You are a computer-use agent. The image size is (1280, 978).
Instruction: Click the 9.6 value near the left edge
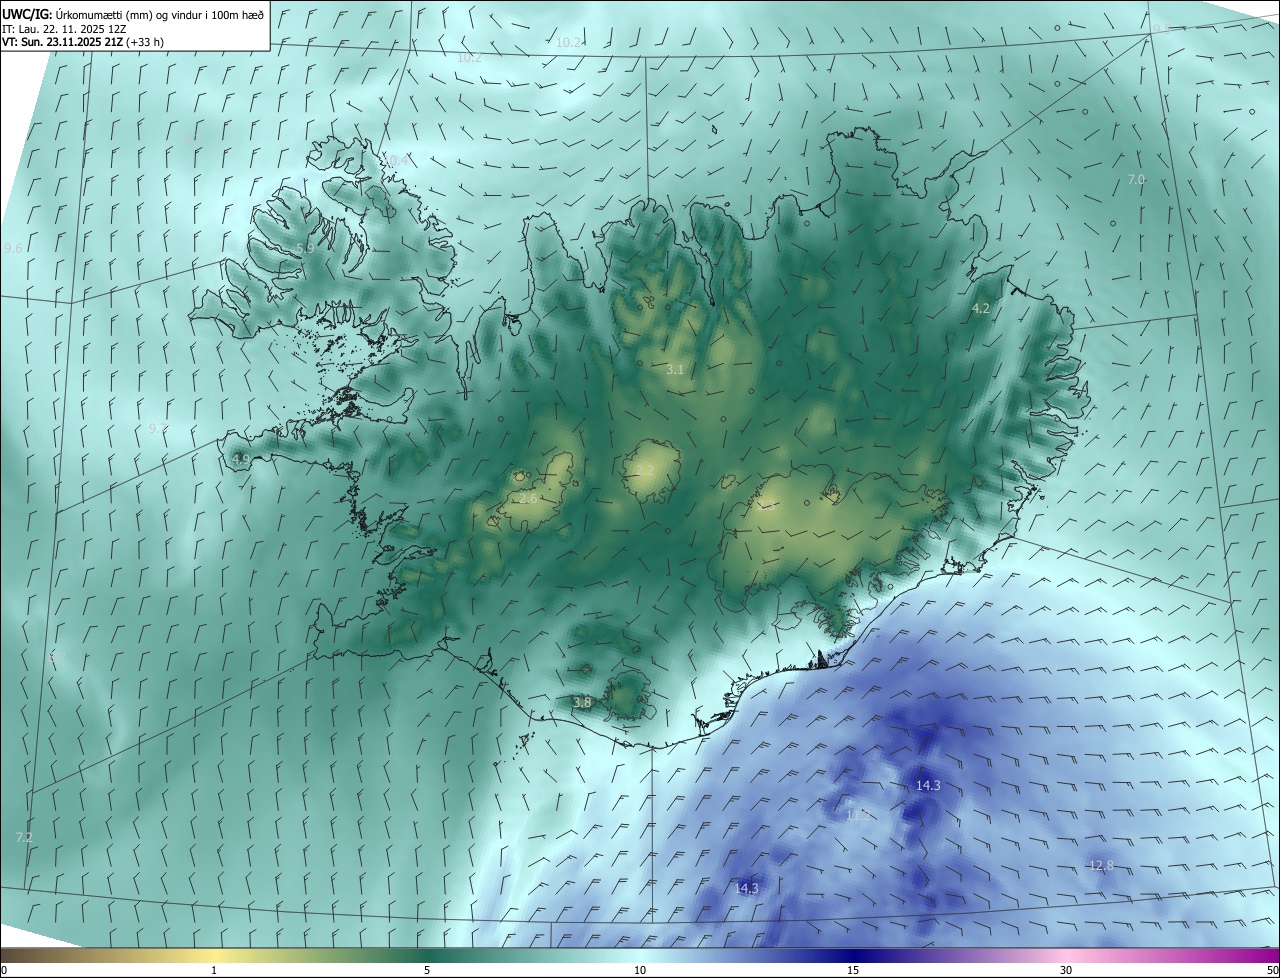(13, 248)
